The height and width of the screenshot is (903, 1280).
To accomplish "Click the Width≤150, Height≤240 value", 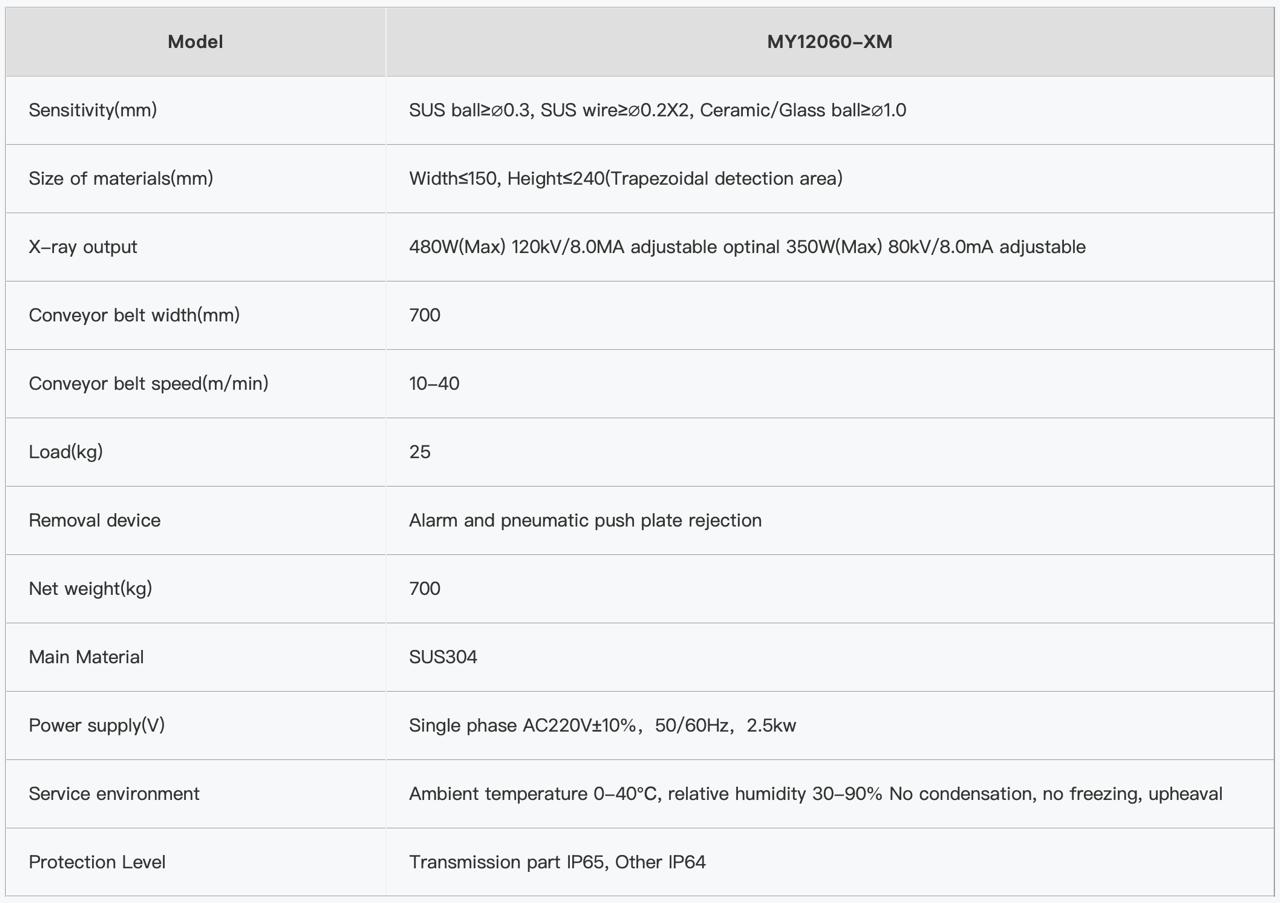I will coord(625,179).
